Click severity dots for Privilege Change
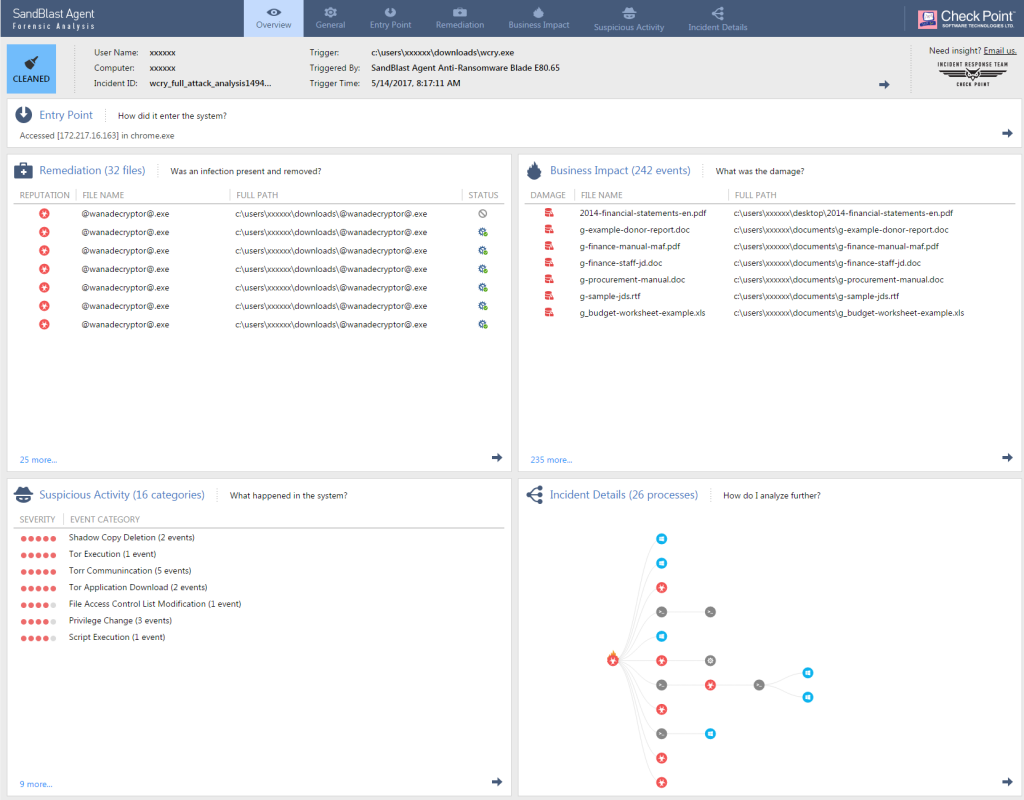 pyautogui.click(x=38, y=622)
